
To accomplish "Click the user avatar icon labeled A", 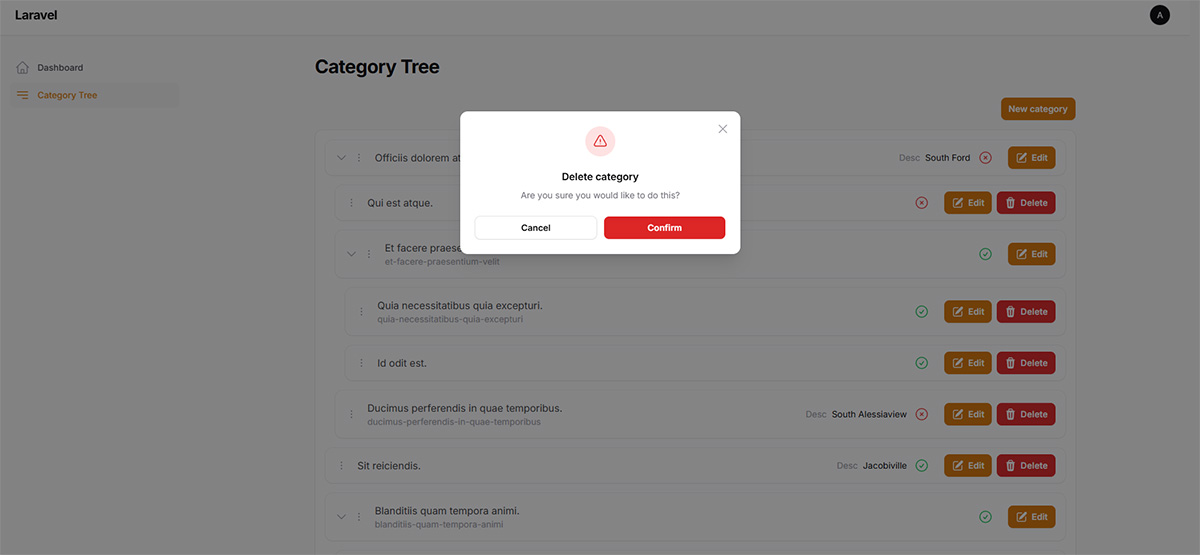I will tap(1160, 15).
